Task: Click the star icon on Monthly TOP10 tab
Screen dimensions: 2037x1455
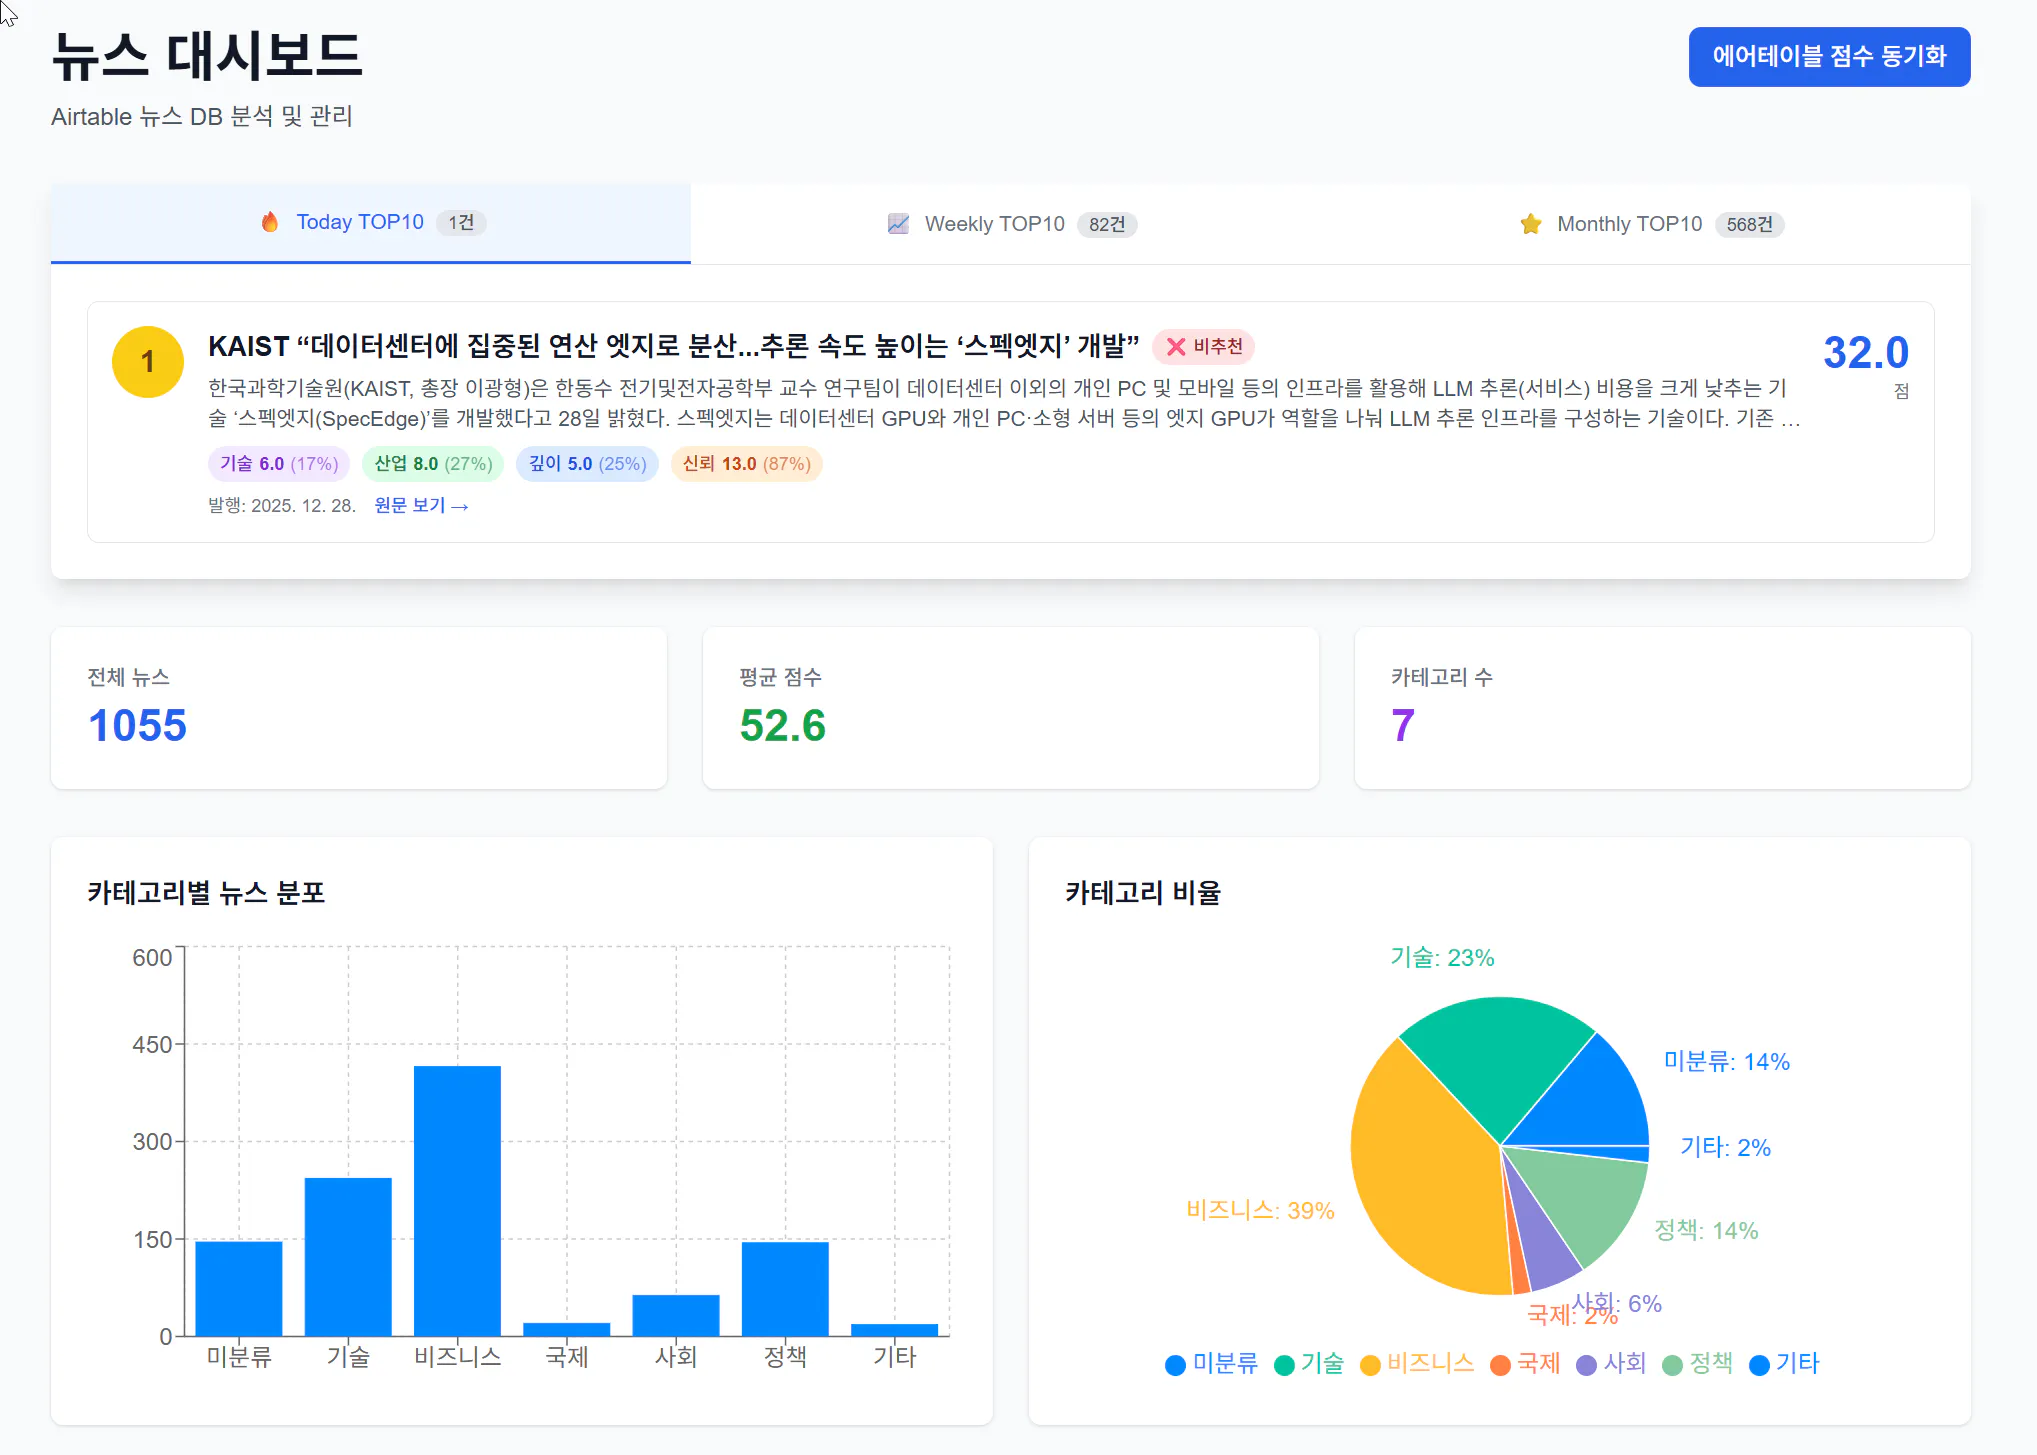Action: 1531,224
